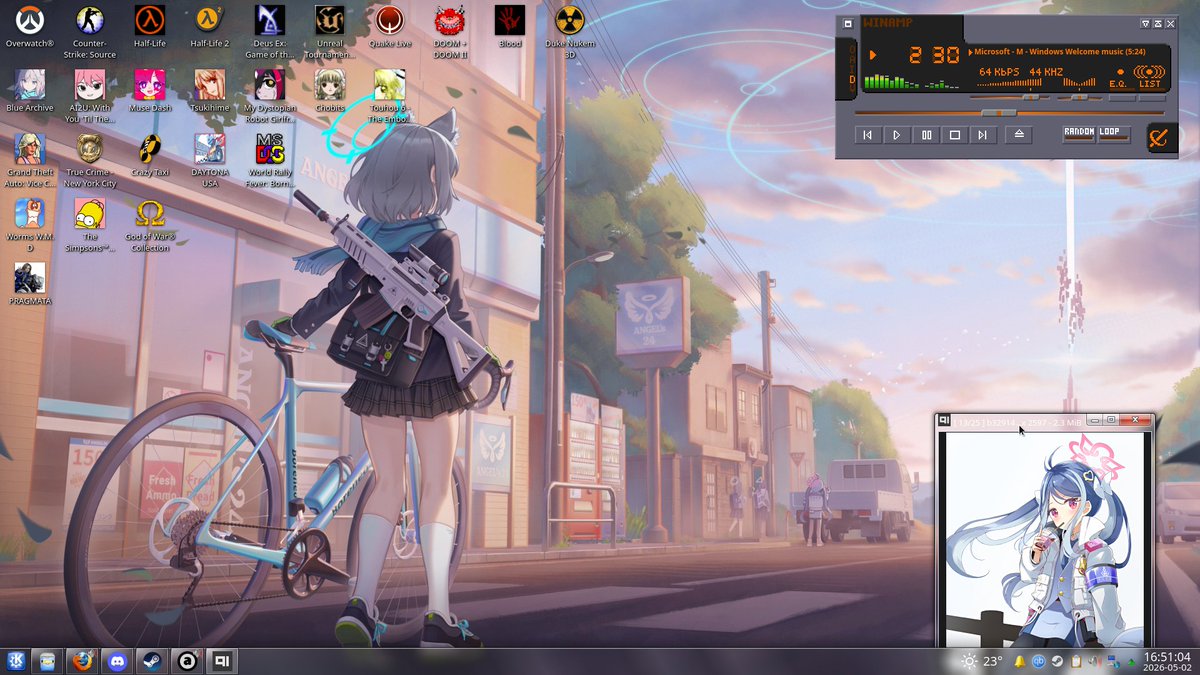Select the Blue Archive desktop icon

coord(30,90)
